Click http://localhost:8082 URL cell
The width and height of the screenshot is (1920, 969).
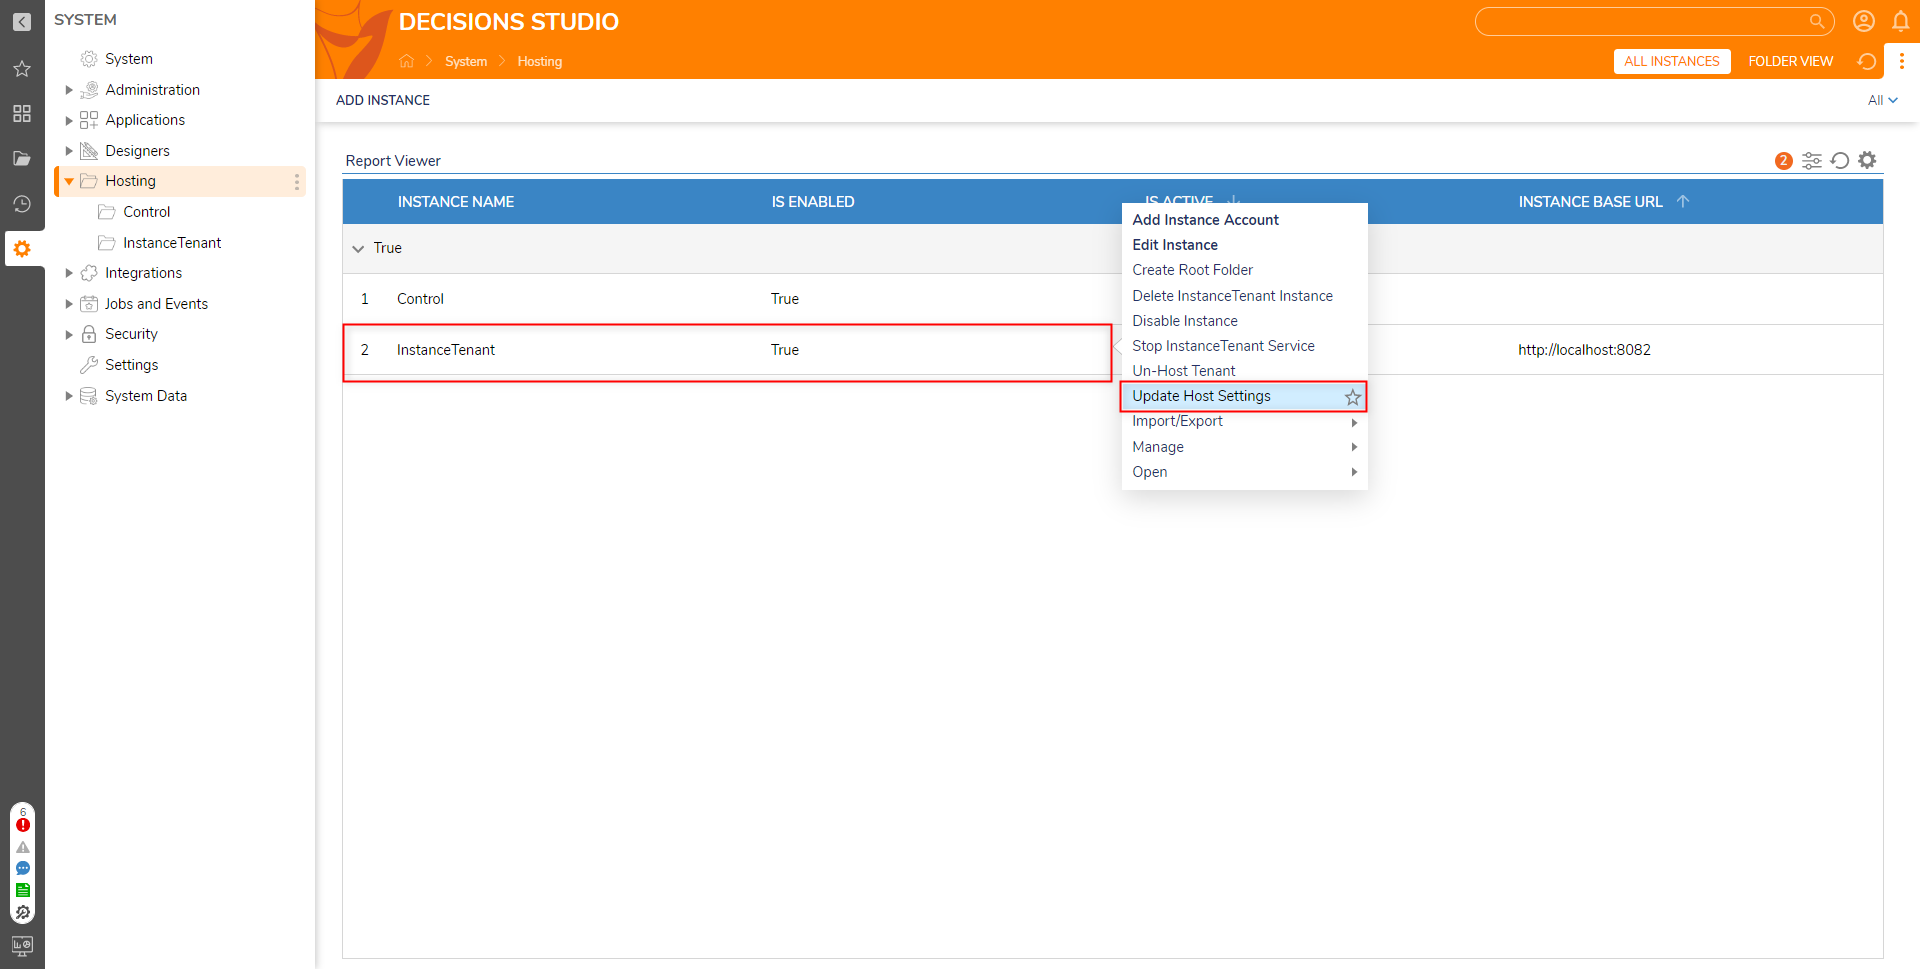(1584, 350)
